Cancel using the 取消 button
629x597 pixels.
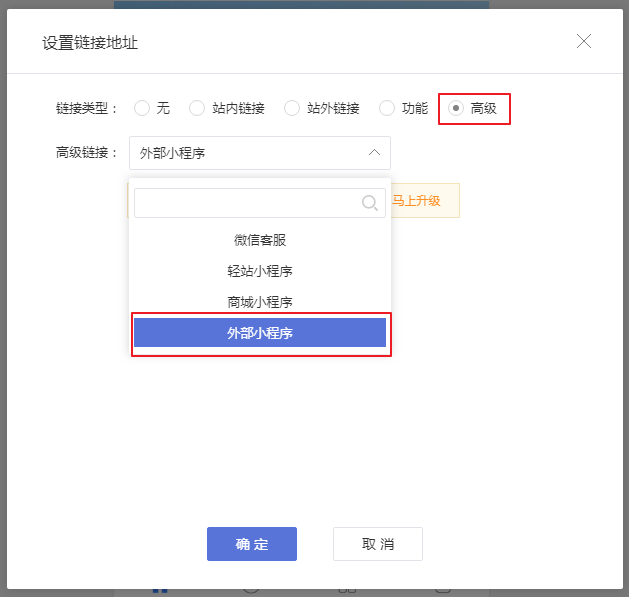(x=378, y=544)
